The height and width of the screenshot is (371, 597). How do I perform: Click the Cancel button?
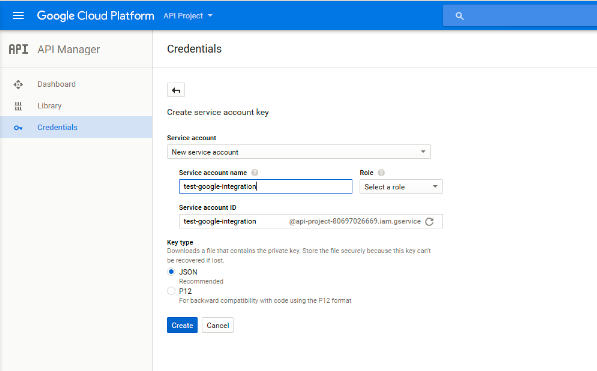218,325
